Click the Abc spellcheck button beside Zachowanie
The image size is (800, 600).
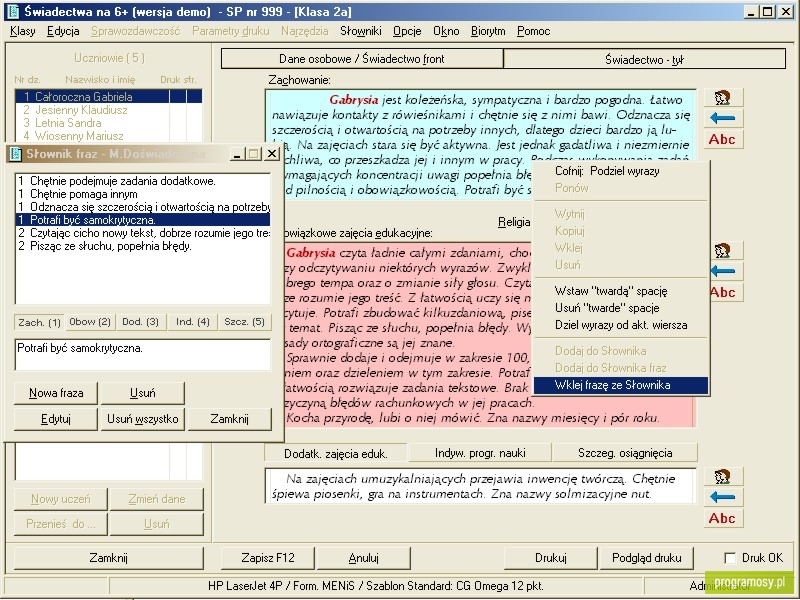pos(723,139)
